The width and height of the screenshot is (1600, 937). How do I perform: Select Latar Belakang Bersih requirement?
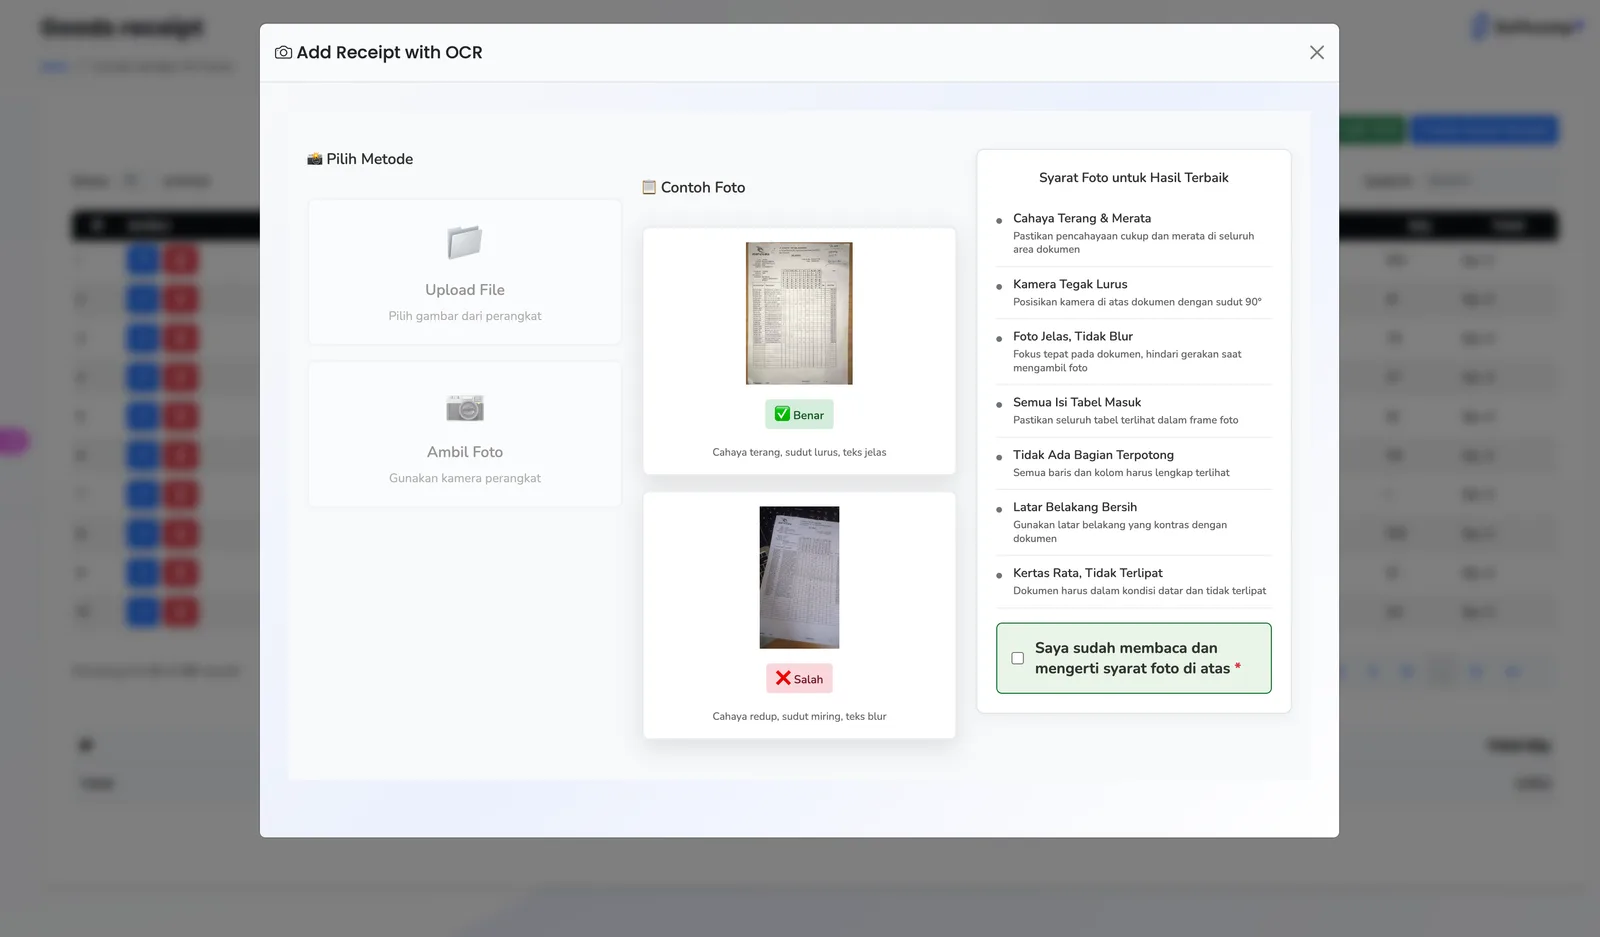[x=1134, y=522]
